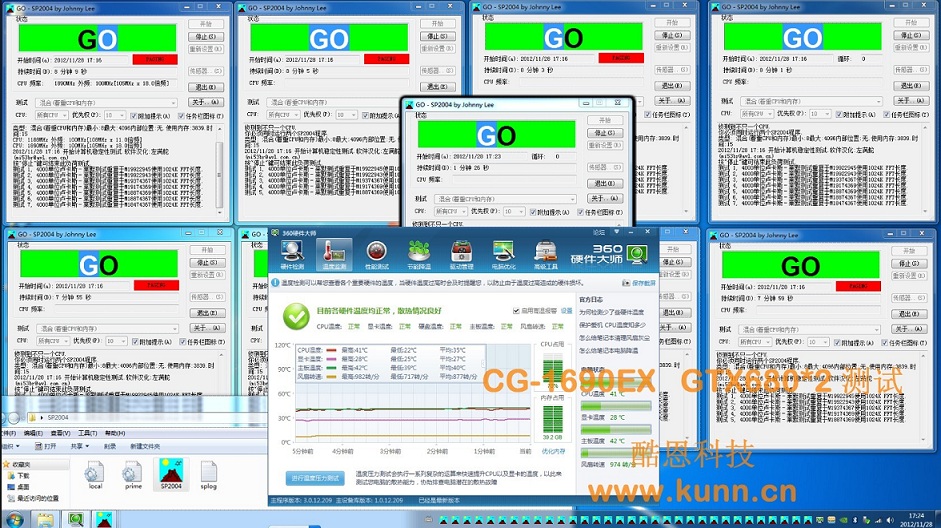The height and width of the screenshot is (528, 941).
Task: Open the 设置 link beside 启用高温报警
Action: pyautogui.click(x=567, y=311)
